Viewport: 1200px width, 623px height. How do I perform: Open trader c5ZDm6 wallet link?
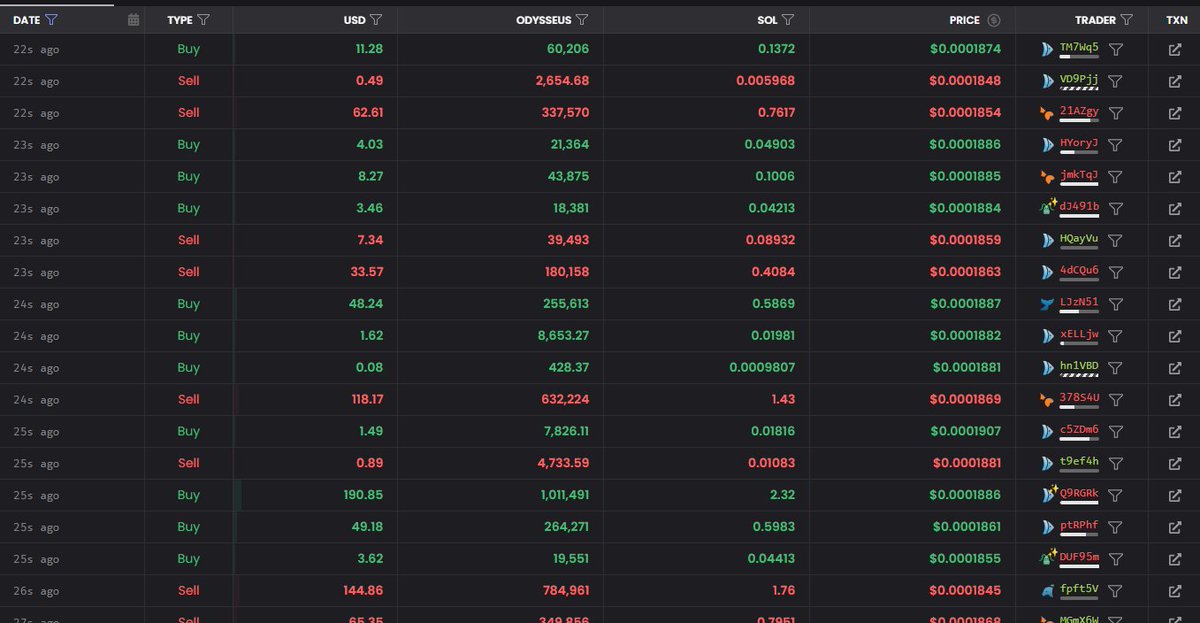pyautogui.click(x=1079, y=430)
